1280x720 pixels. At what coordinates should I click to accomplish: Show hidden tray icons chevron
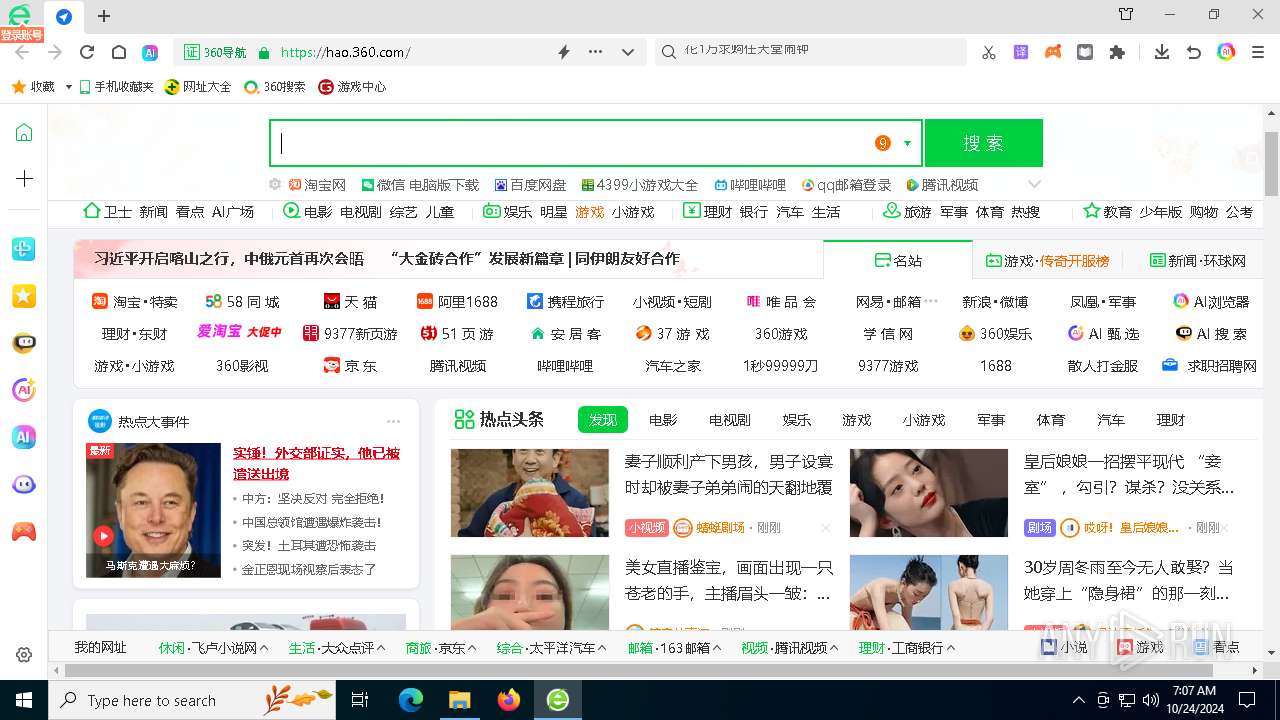point(1078,700)
